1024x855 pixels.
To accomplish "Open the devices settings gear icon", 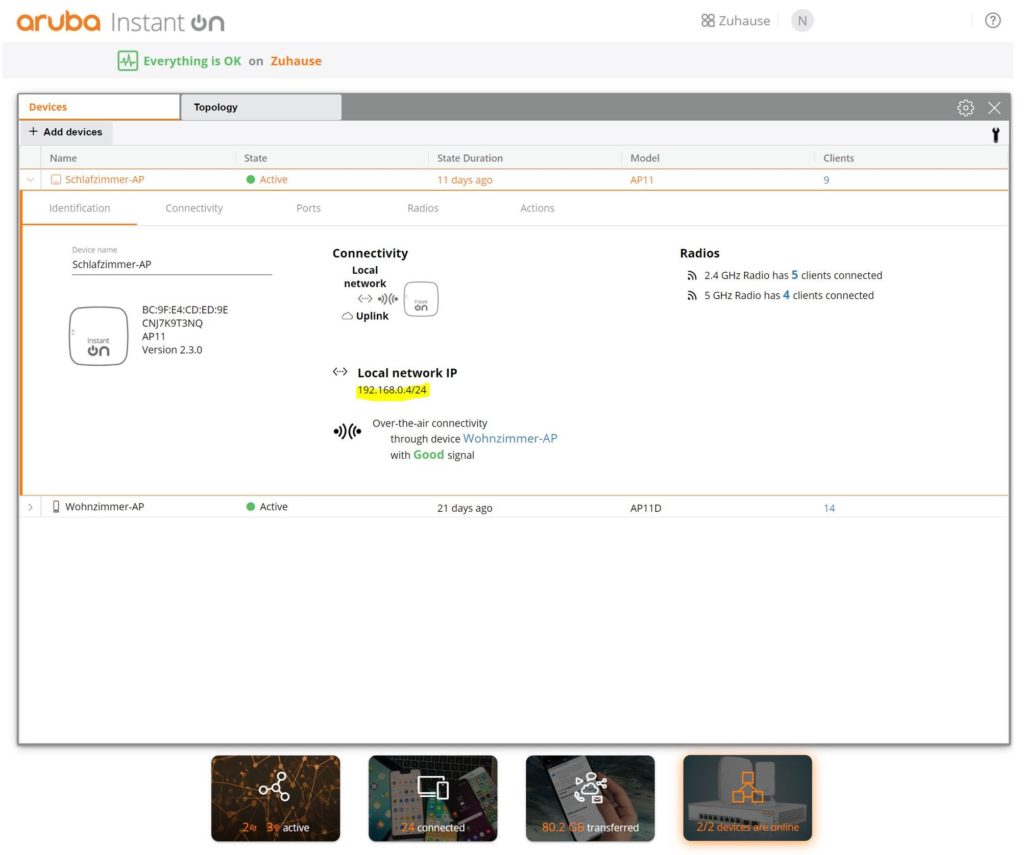I will tap(965, 108).
